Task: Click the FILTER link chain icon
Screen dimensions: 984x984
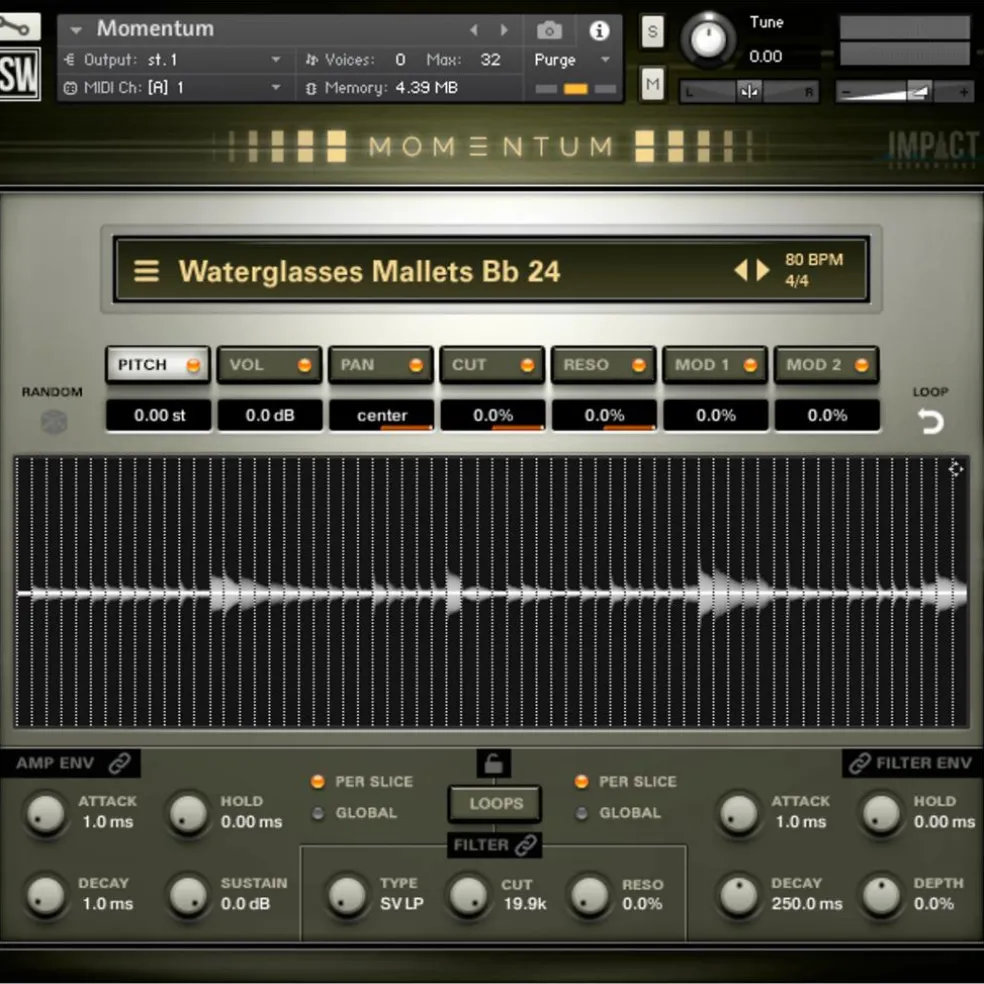Action: pyautogui.click(x=526, y=845)
